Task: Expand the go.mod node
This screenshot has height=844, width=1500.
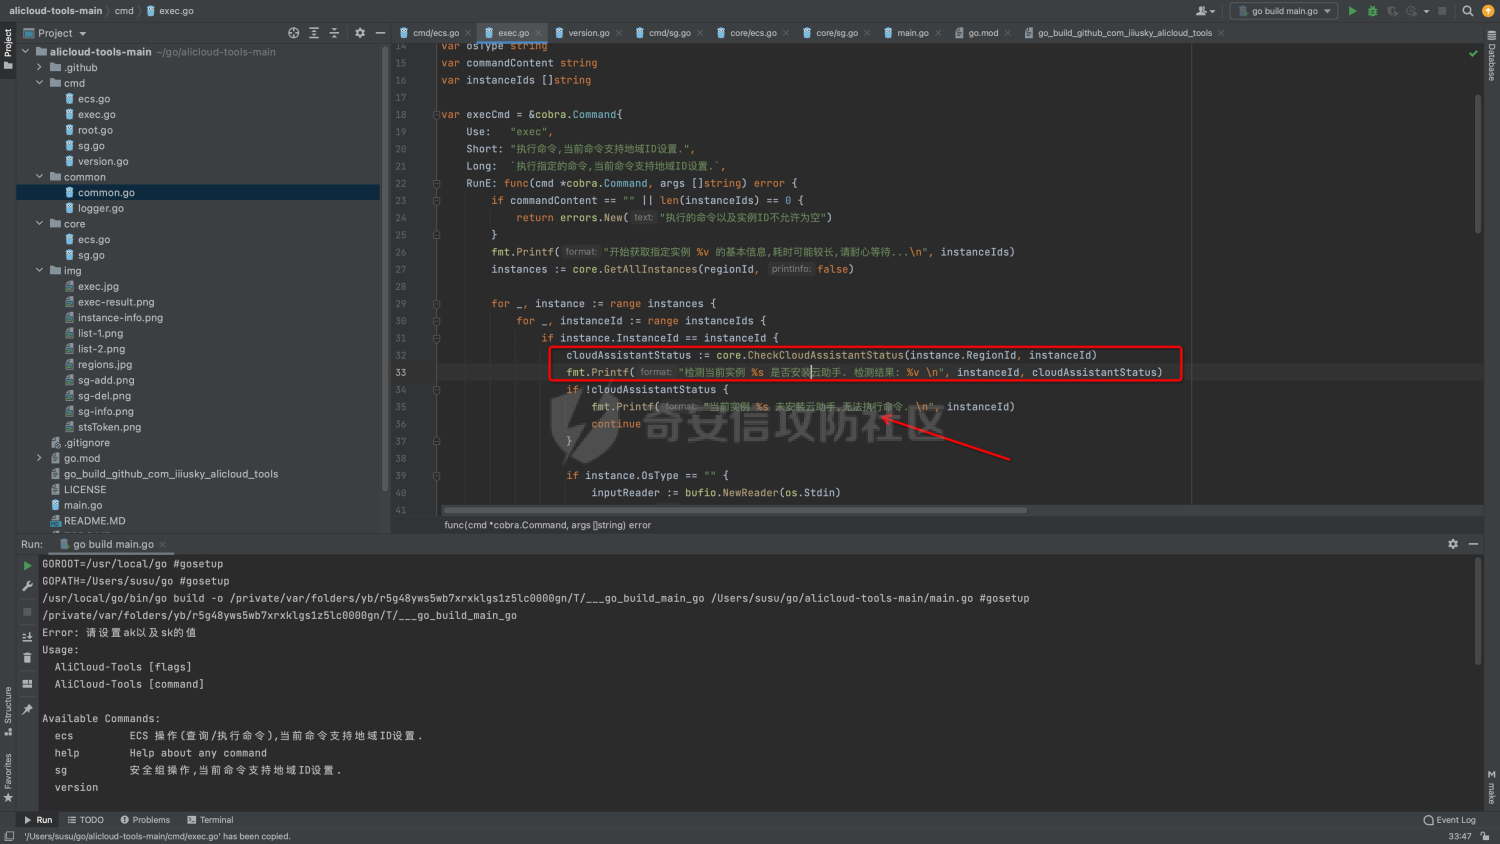Action: pyautogui.click(x=40, y=458)
